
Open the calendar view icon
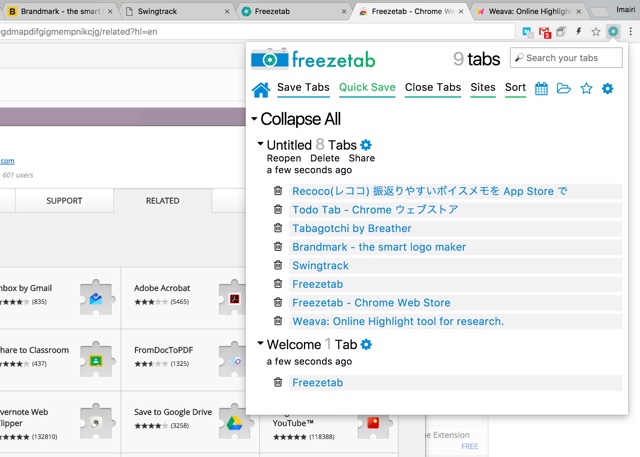[541, 88]
